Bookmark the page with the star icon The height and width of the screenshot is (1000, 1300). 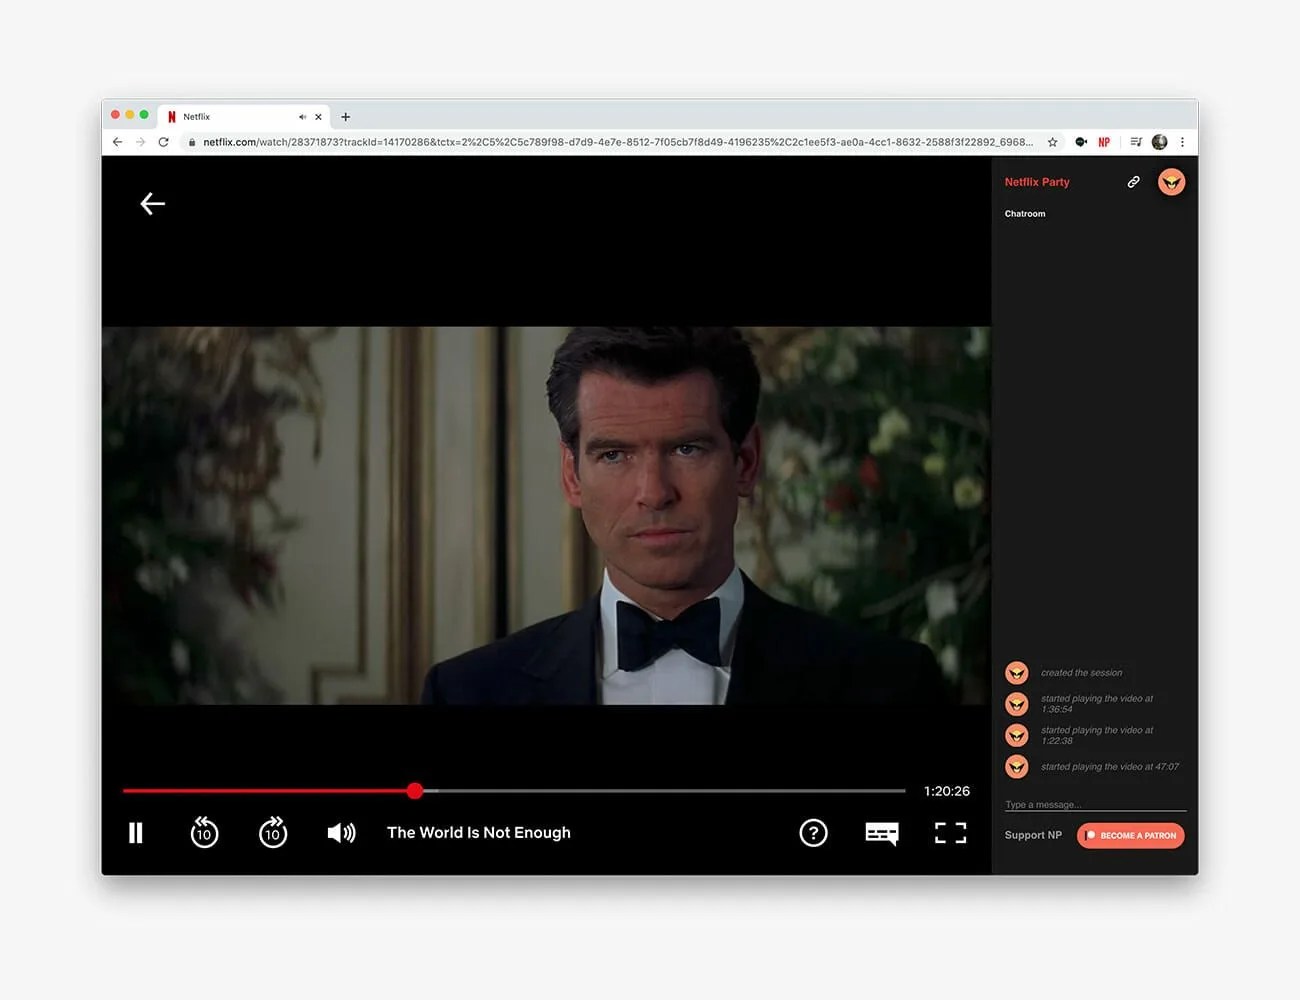click(x=1053, y=142)
